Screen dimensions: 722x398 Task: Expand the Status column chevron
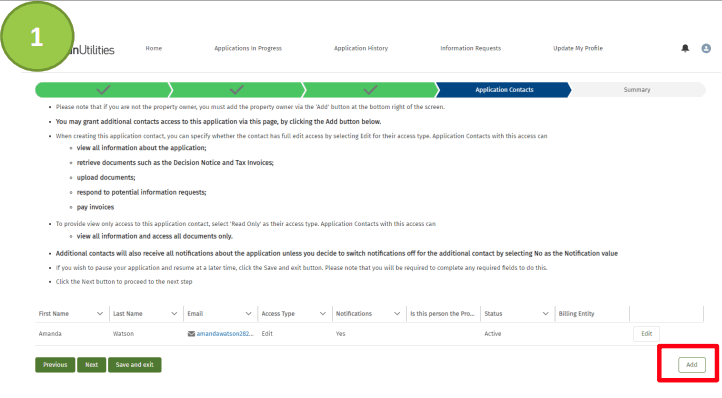546,314
